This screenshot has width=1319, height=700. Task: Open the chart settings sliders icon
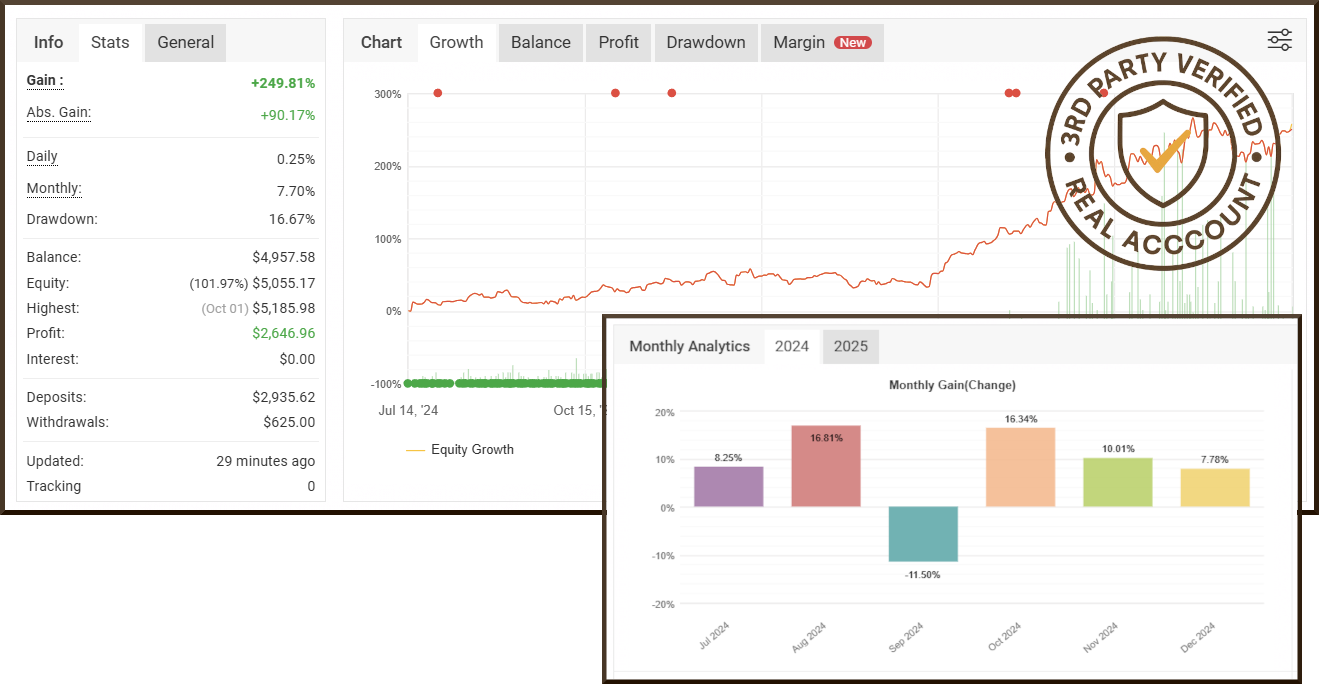pos(1279,40)
